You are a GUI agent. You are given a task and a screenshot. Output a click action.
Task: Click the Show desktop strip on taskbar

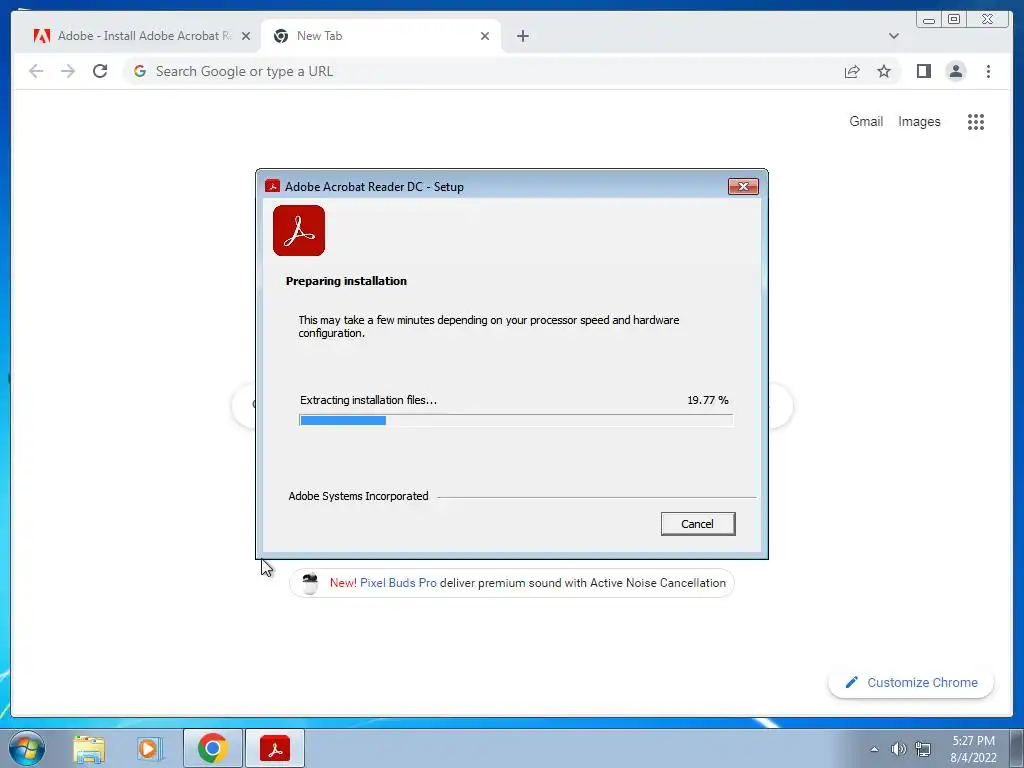pyautogui.click(x=1017, y=748)
